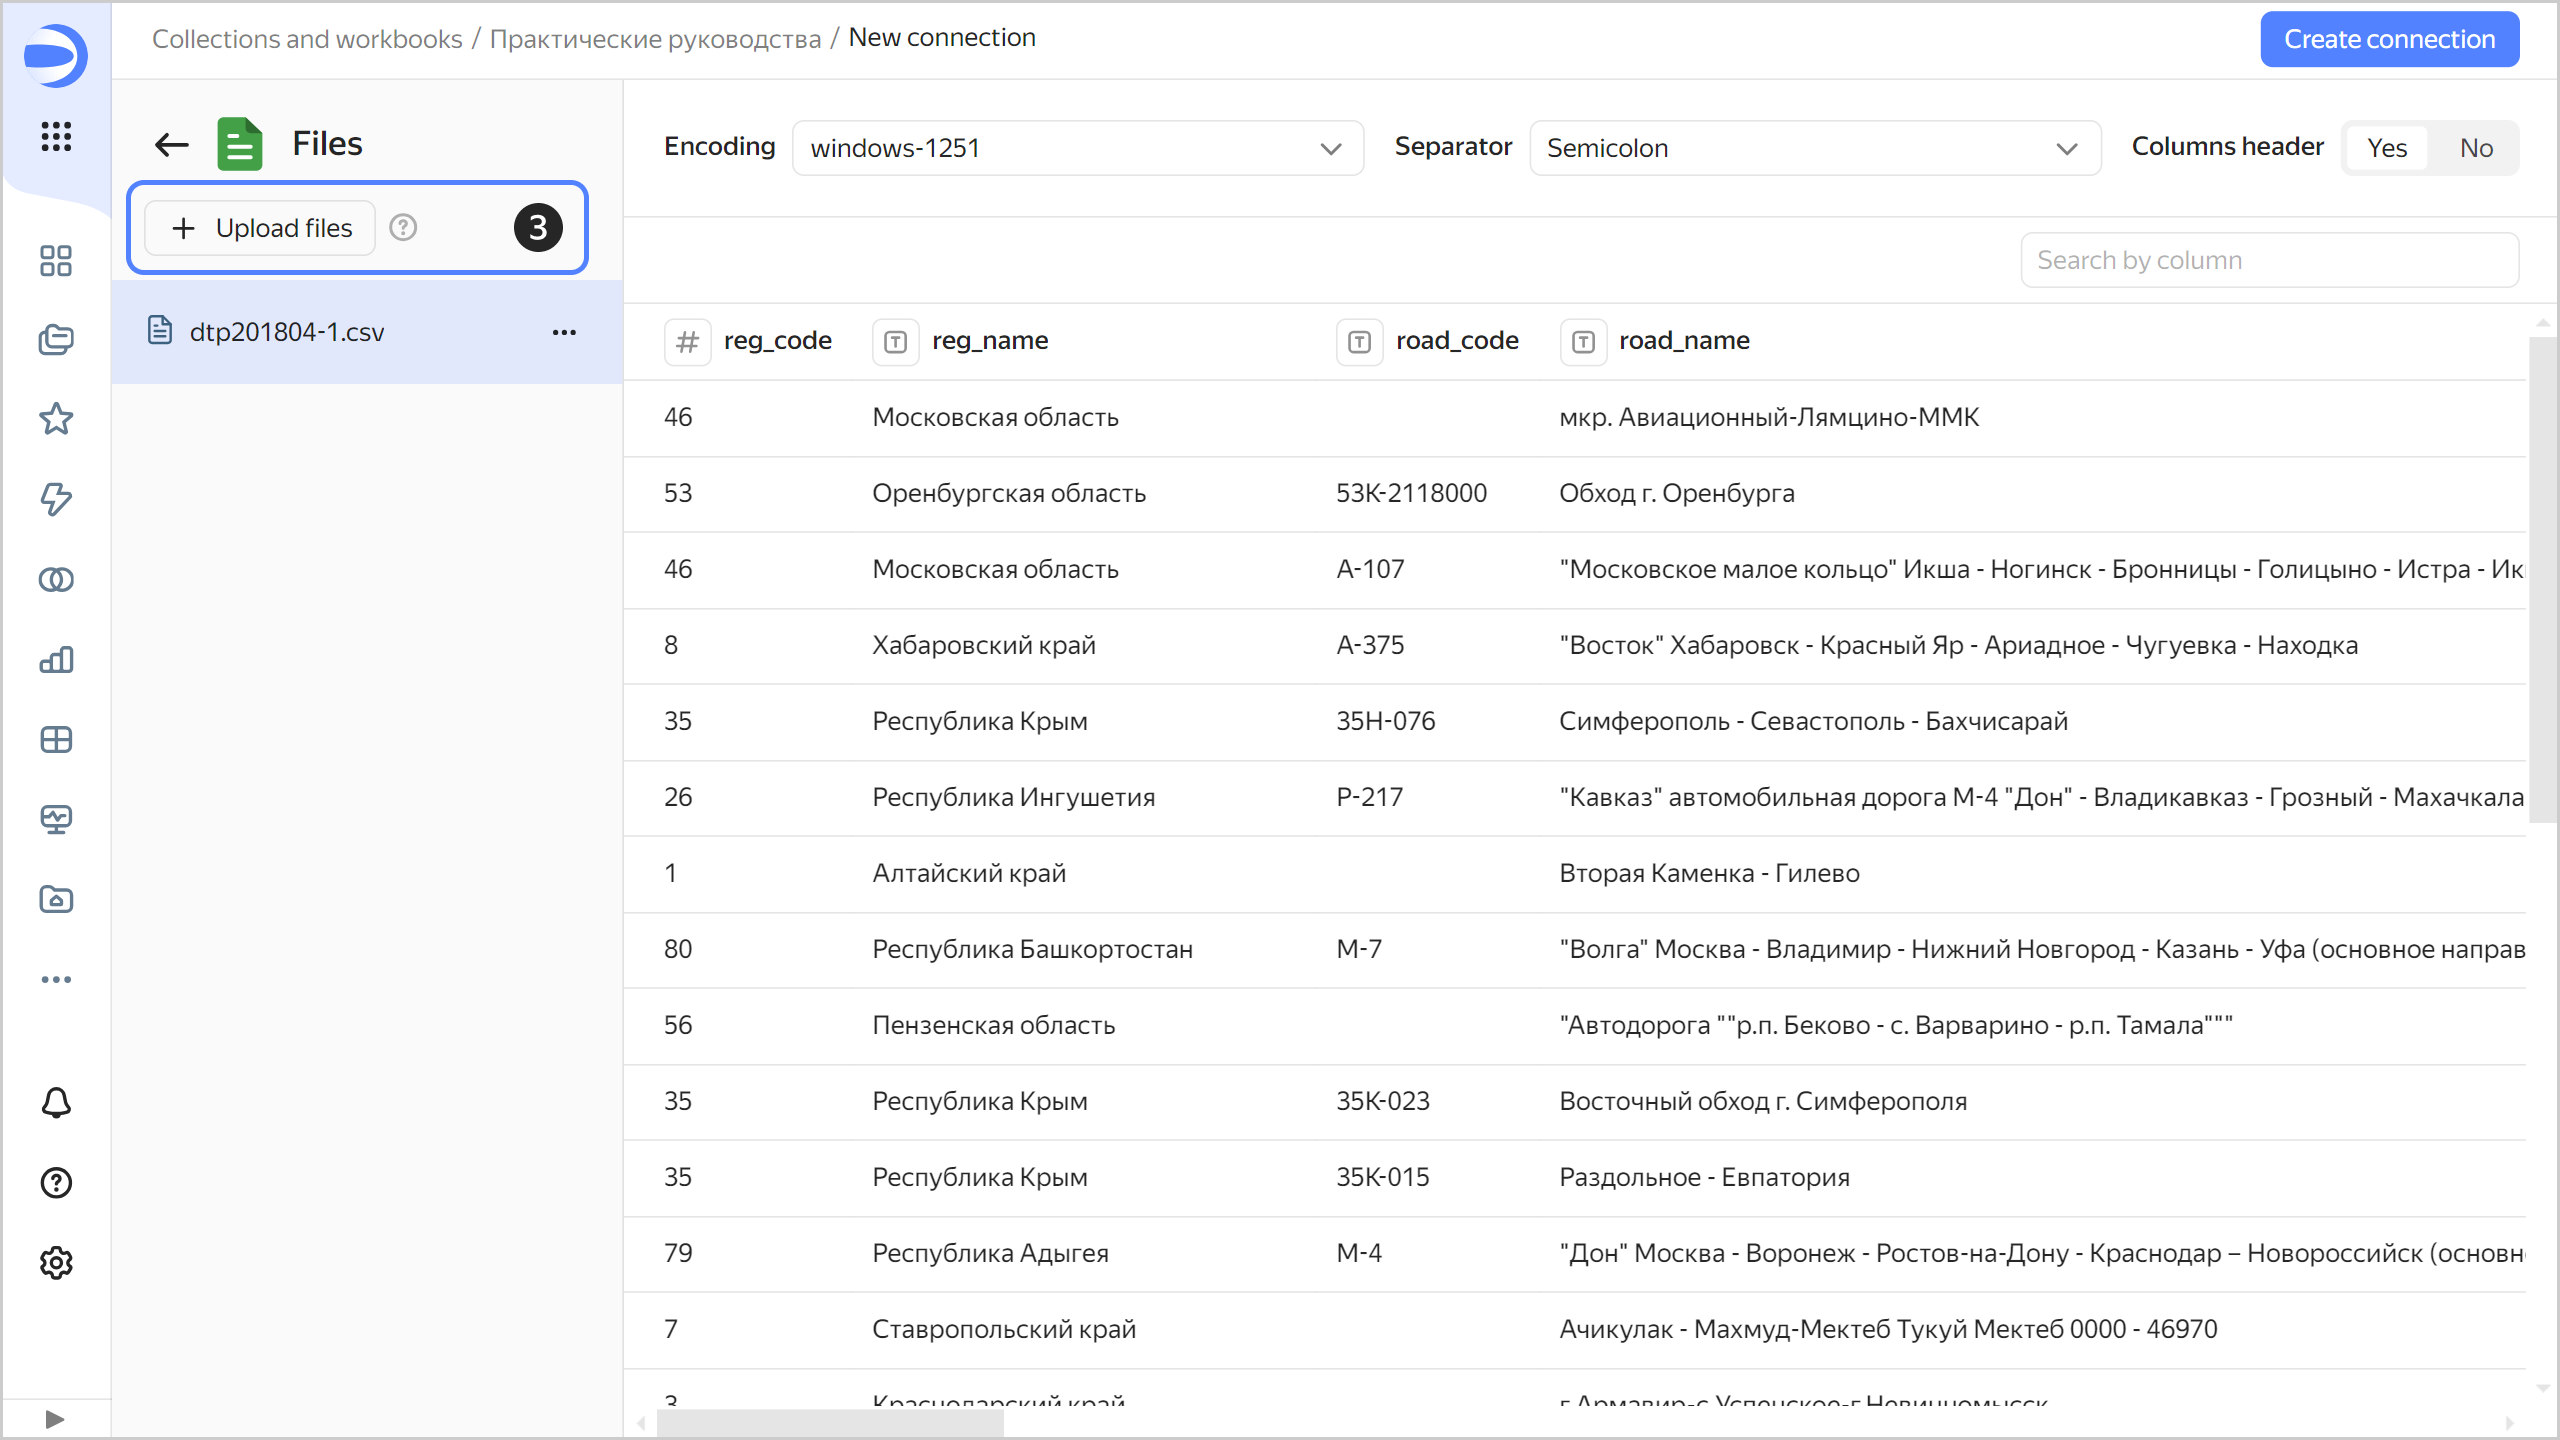The image size is (2560, 1440).
Task: Click the Create connection button
Action: click(x=2389, y=39)
